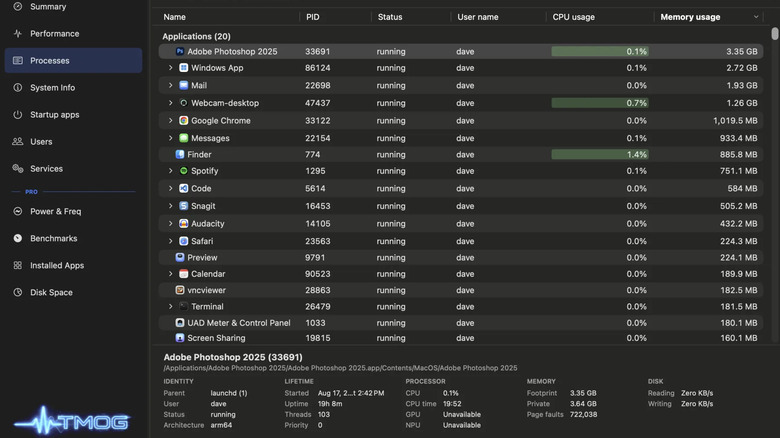780x438 pixels.
Task: Expand the Google Chrome process row
Action: pos(170,120)
